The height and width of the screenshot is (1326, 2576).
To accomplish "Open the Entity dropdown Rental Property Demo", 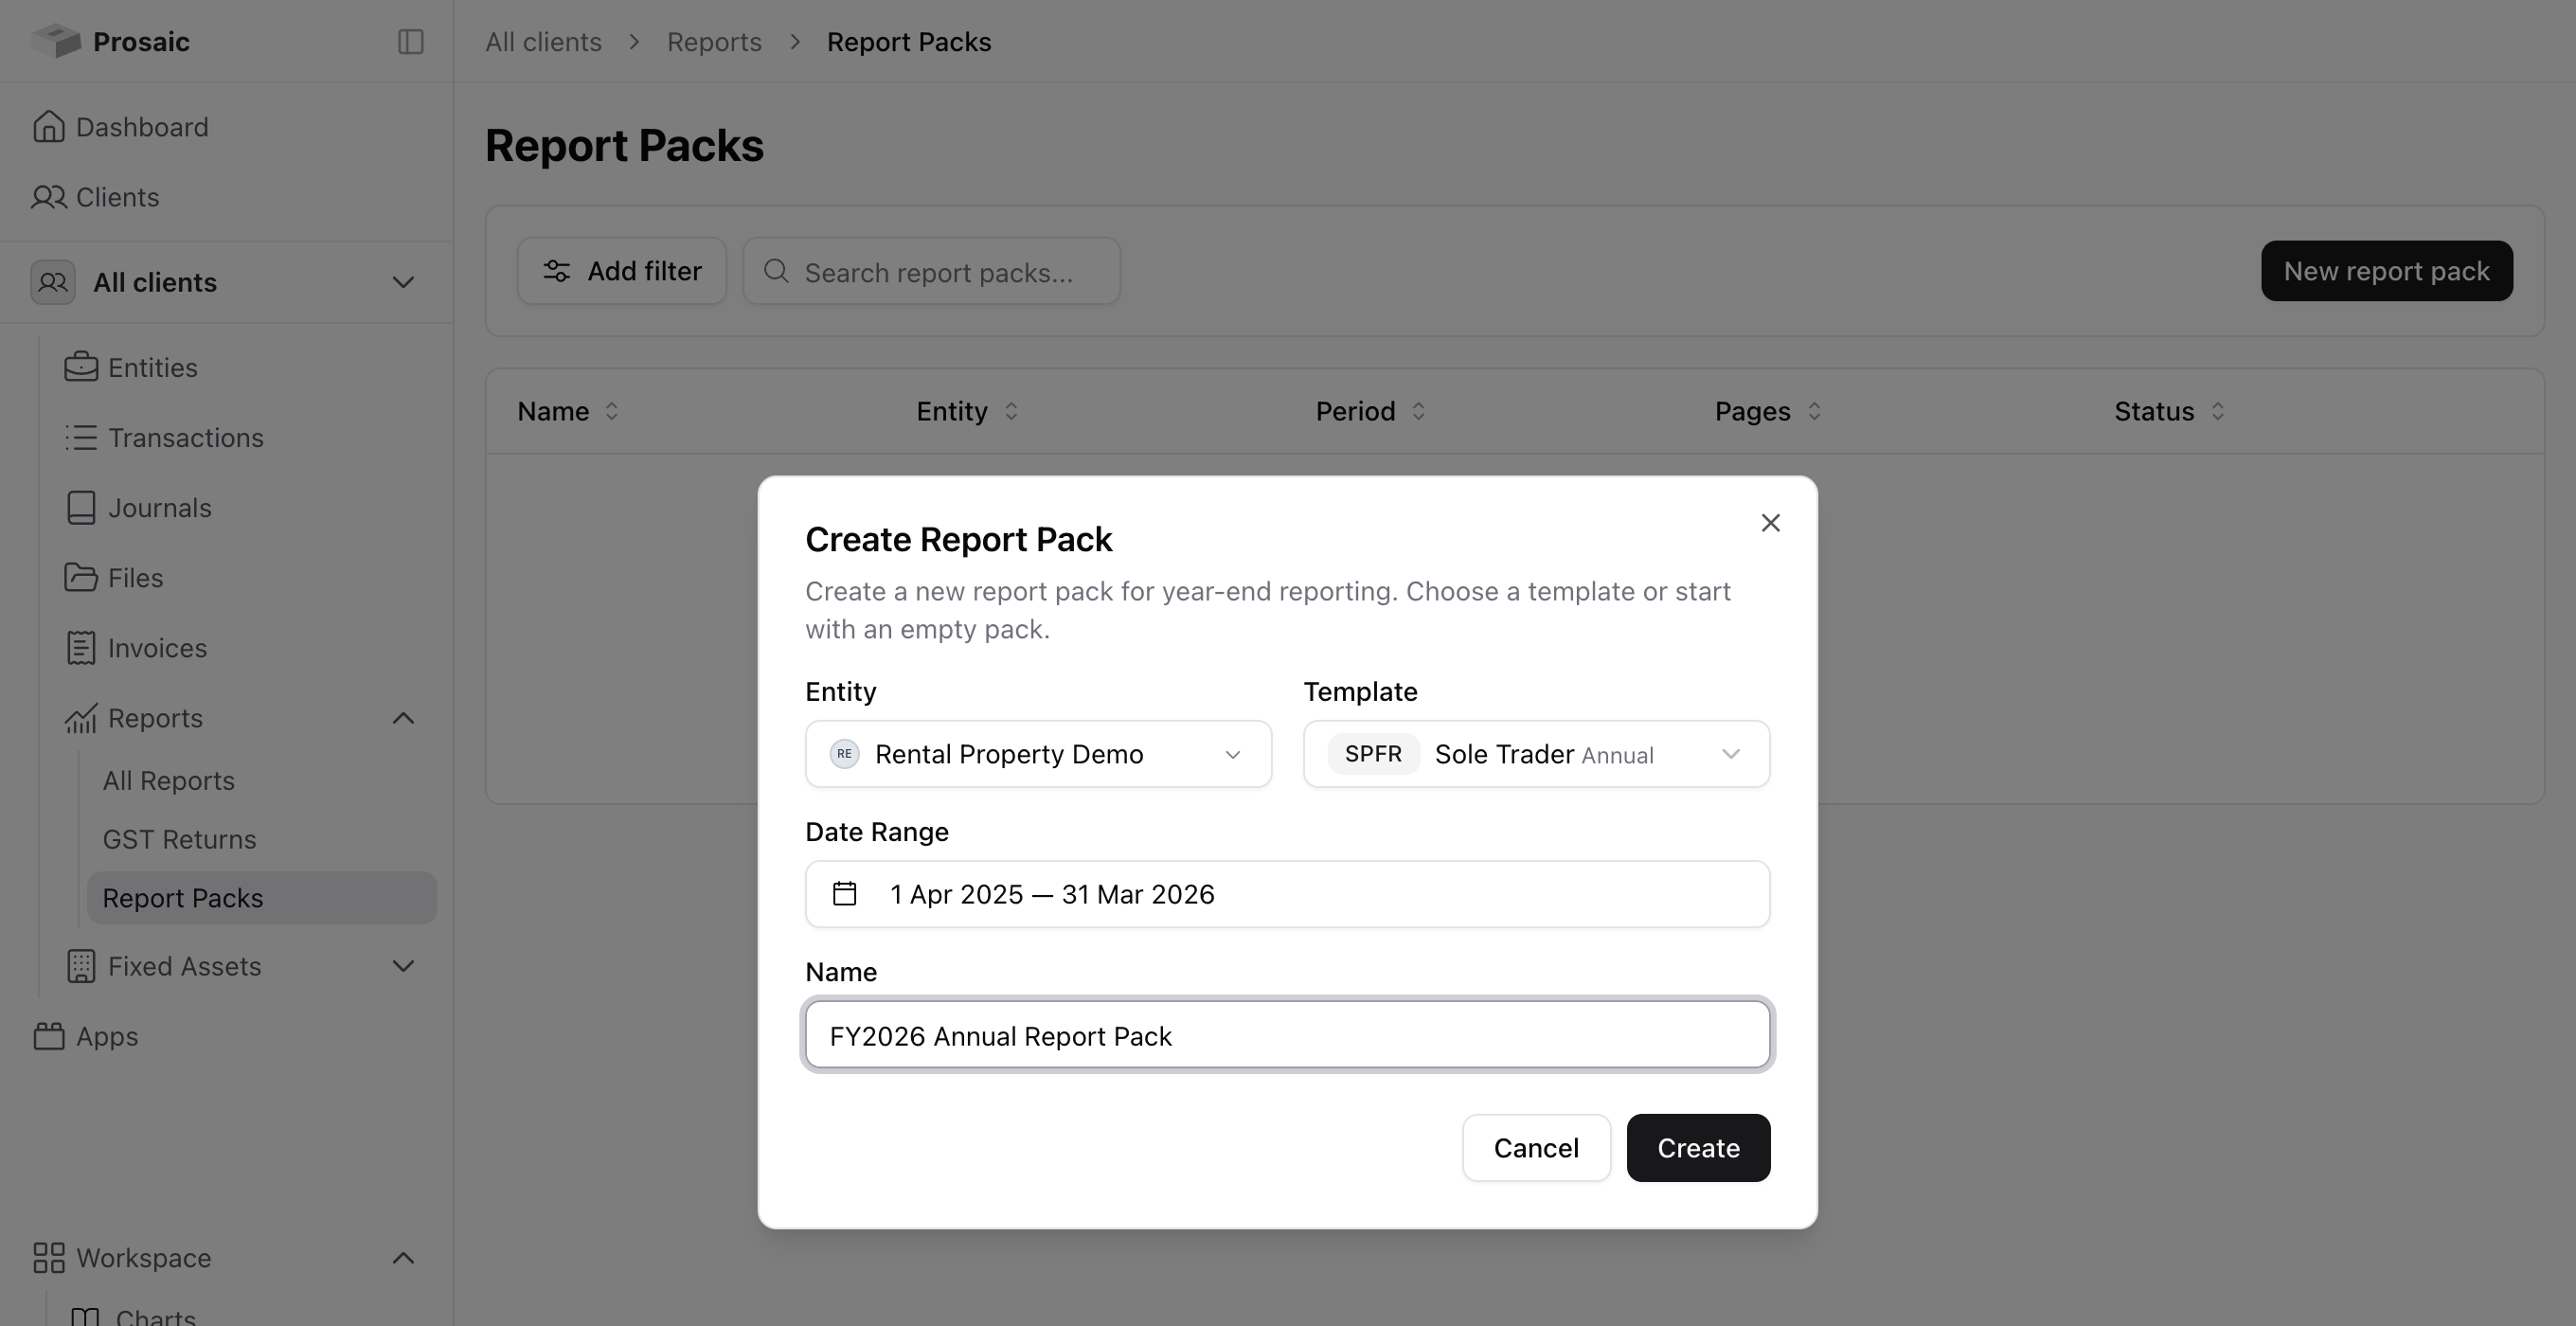I will click(1038, 754).
